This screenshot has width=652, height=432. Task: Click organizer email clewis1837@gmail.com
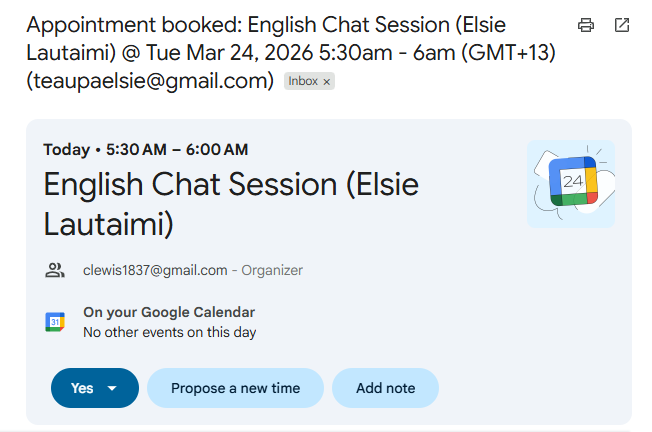[155, 270]
